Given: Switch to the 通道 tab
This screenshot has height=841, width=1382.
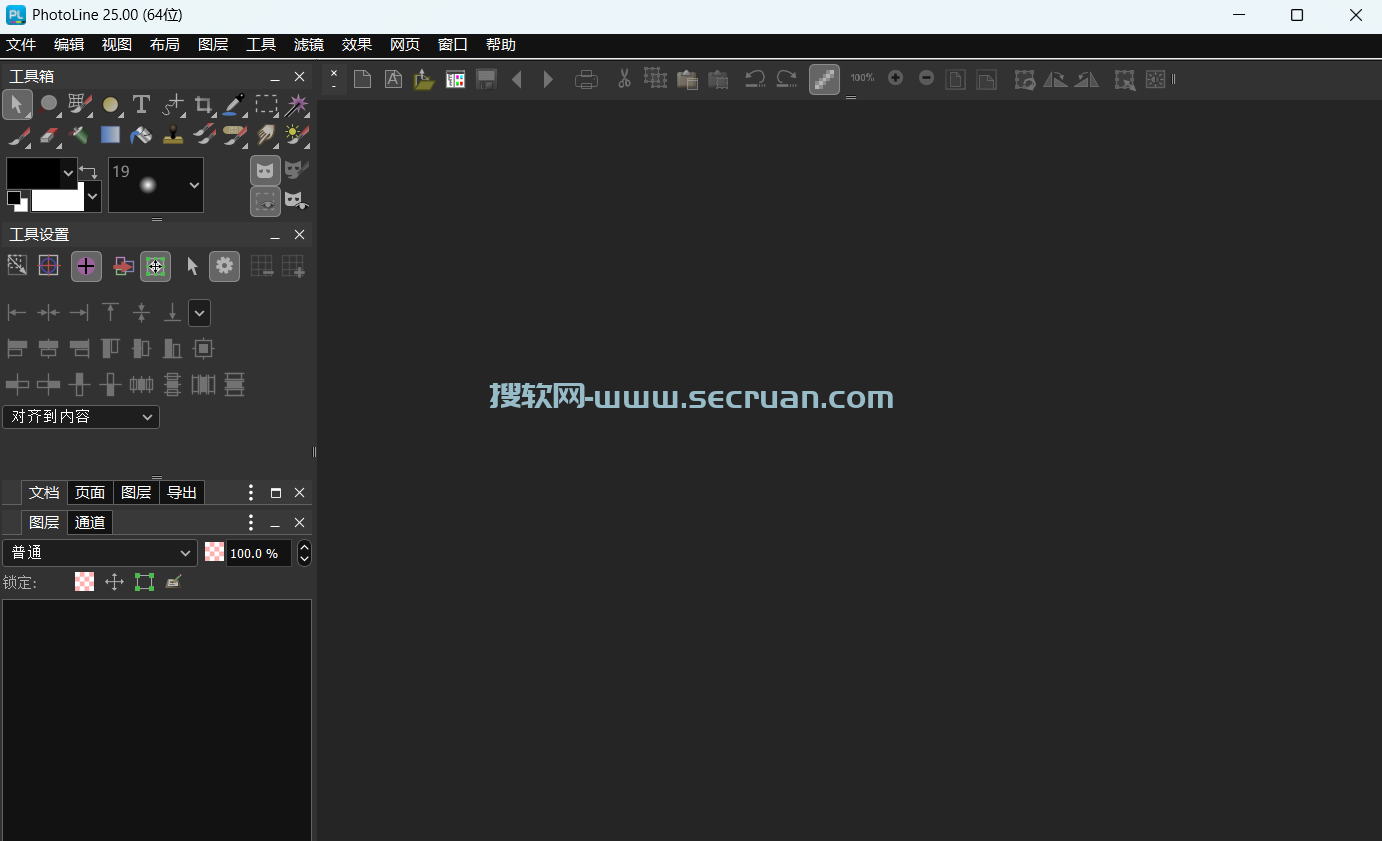Looking at the screenshot, I should (x=90, y=523).
